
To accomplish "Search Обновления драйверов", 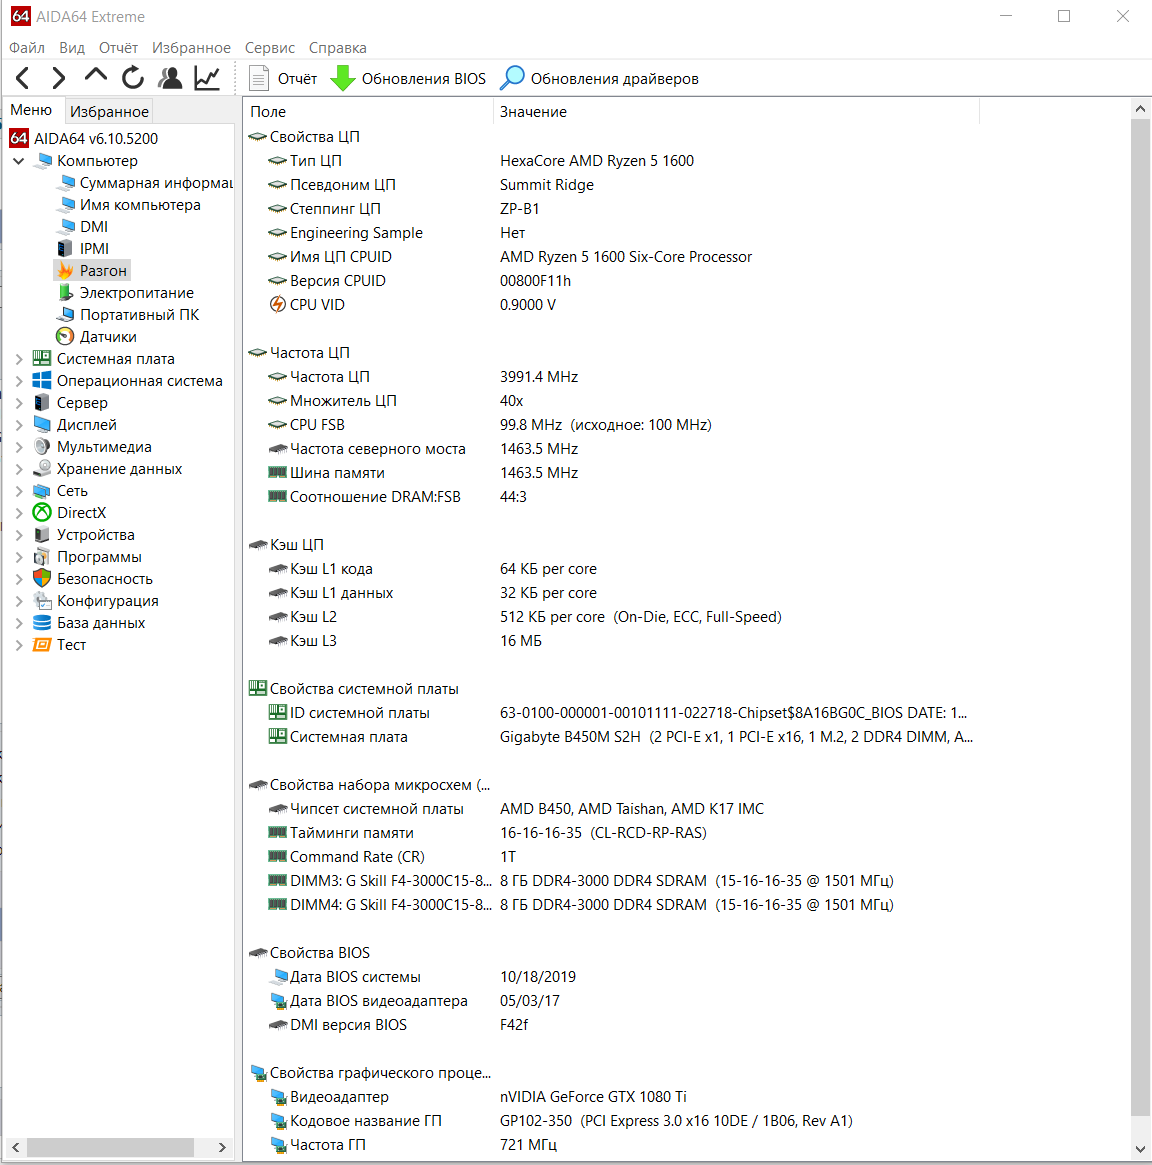I will 599,79.
